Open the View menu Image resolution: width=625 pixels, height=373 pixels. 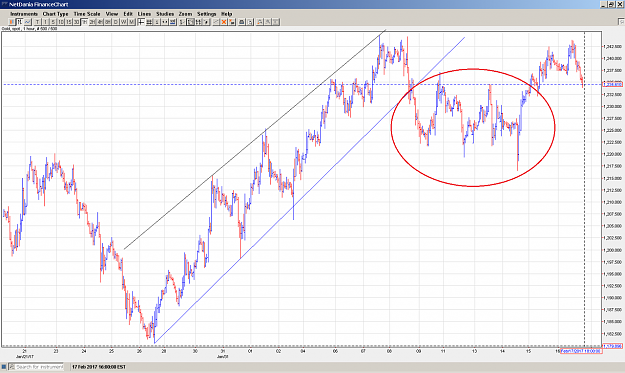pos(112,14)
